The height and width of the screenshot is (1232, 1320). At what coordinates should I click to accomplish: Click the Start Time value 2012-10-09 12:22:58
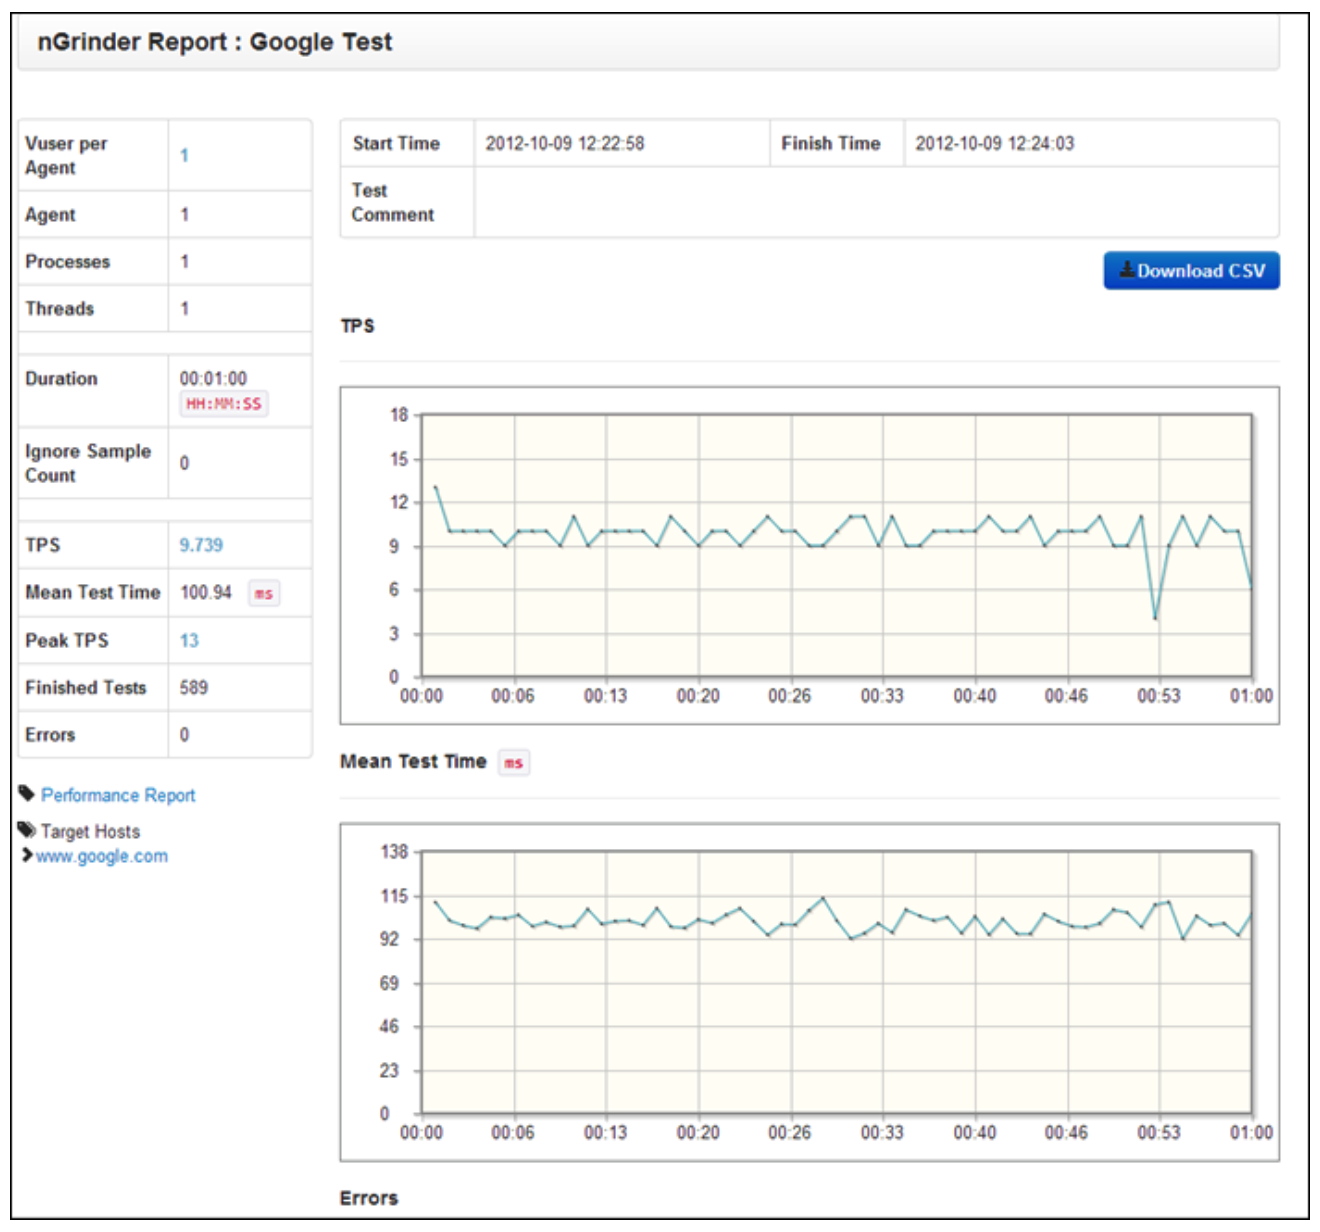tap(565, 143)
